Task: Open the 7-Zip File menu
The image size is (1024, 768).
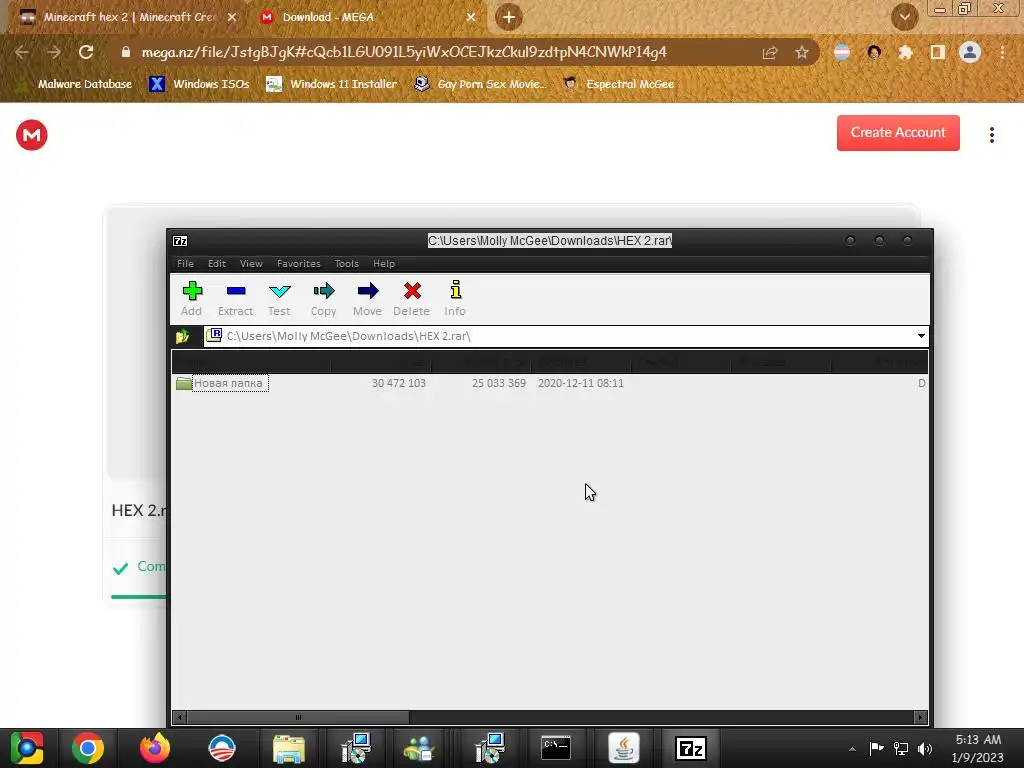Action: (185, 264)
